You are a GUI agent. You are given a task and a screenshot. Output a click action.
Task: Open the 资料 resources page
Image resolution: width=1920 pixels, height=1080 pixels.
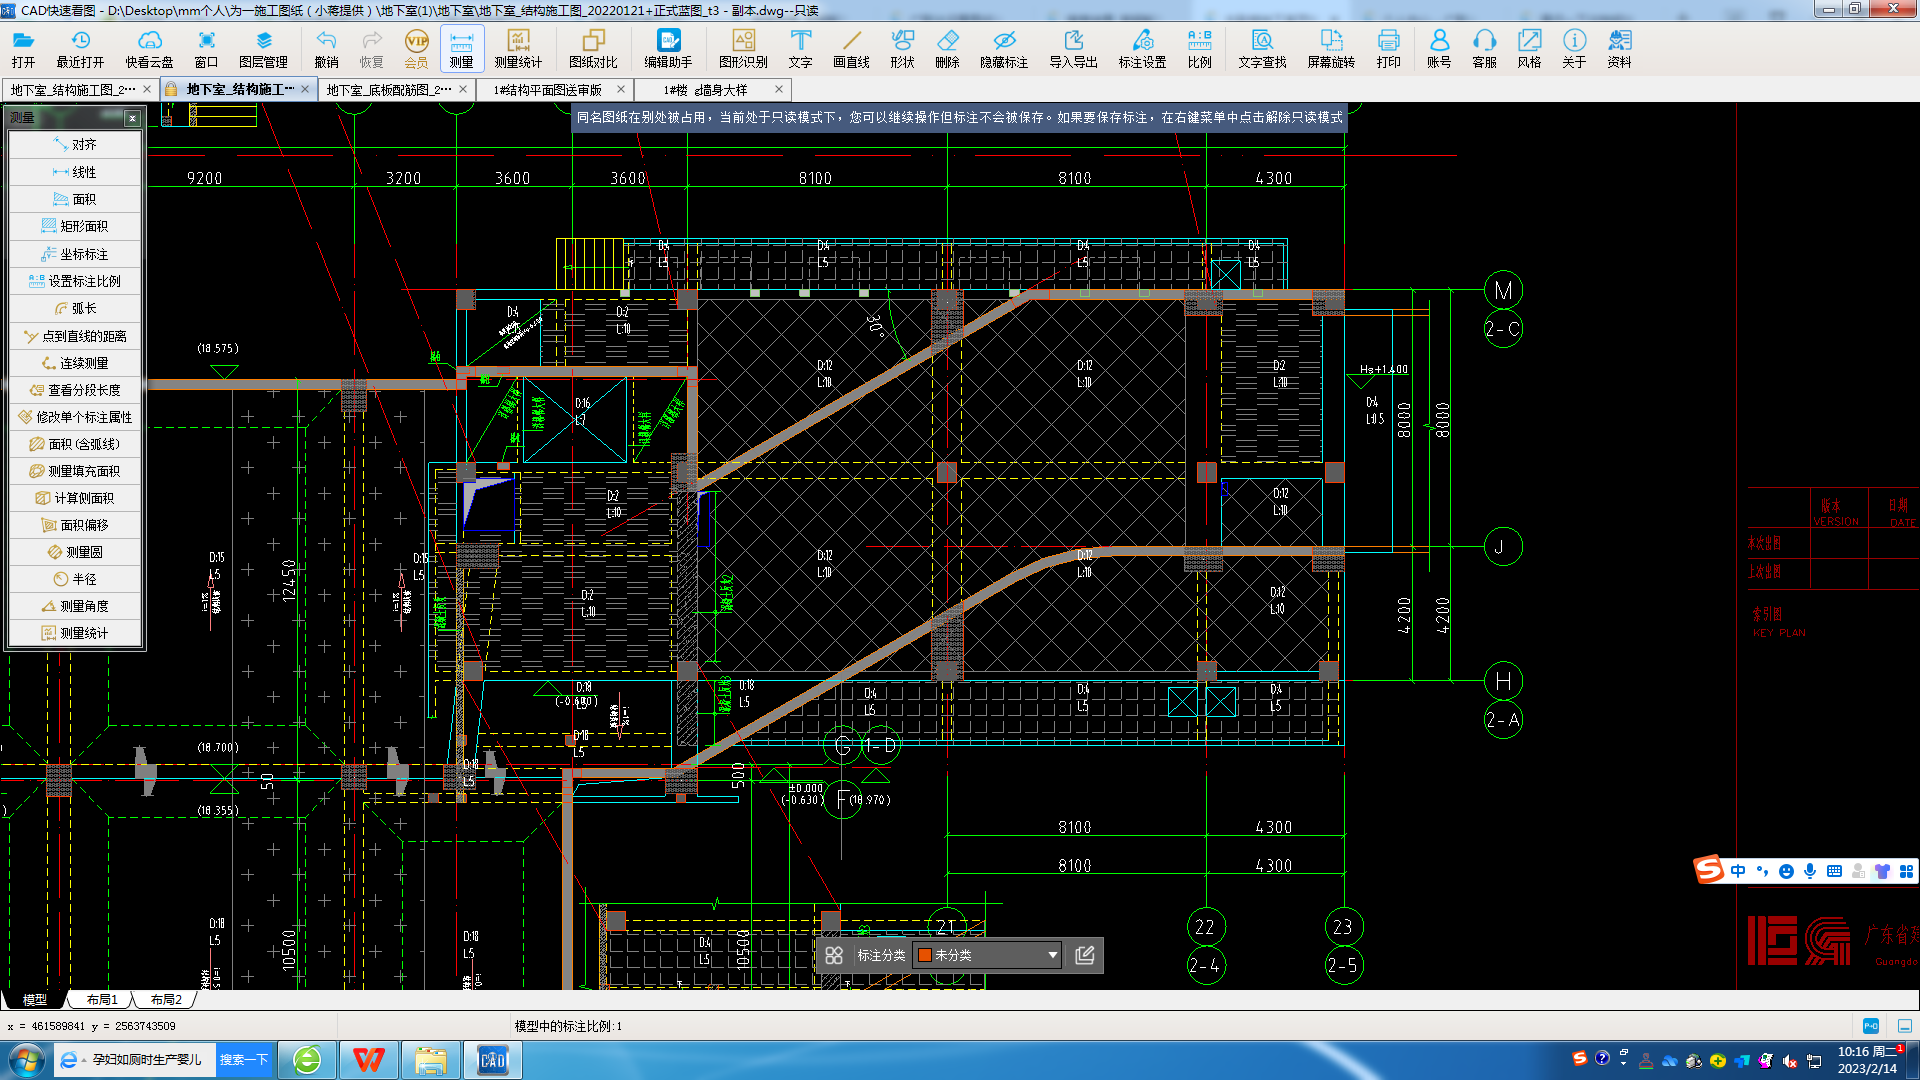click(1619, 48)
